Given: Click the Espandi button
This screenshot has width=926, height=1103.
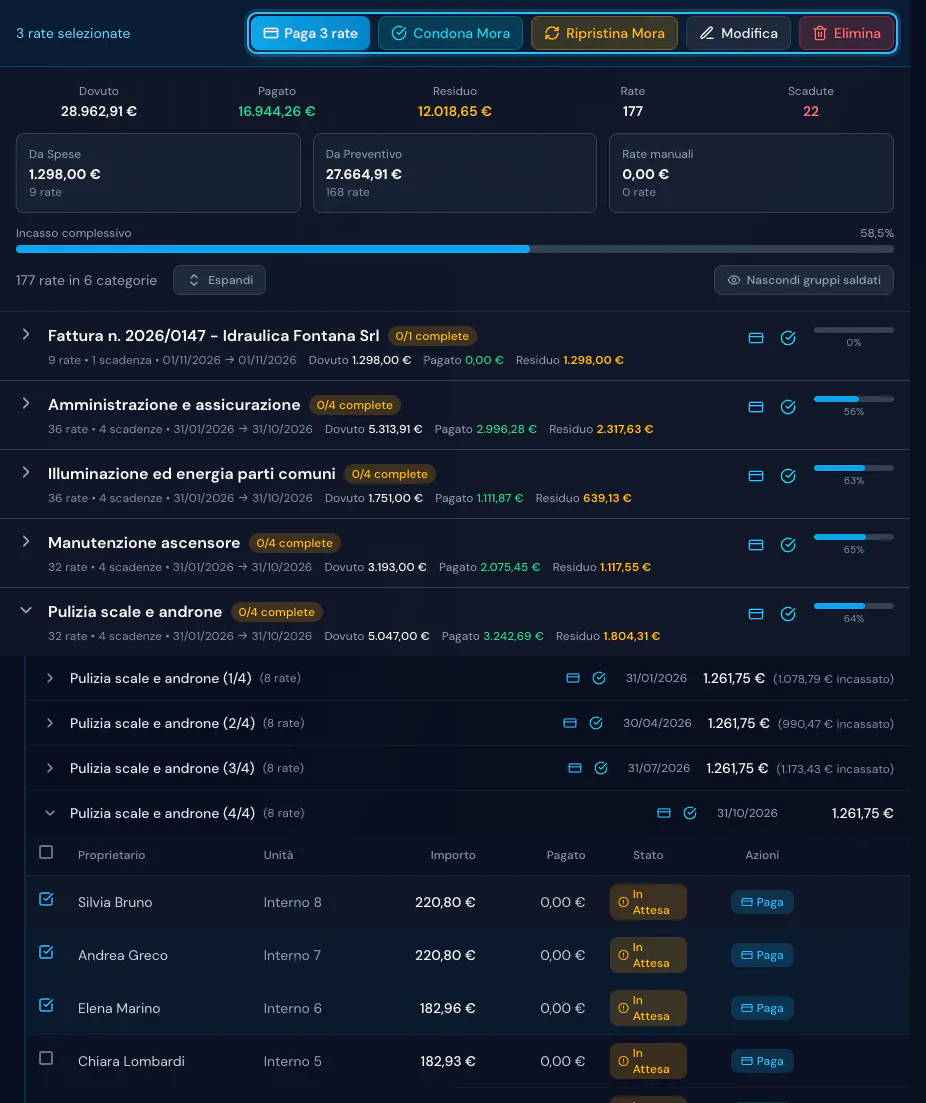Looking at the screenshot, I should pyautogui.click(x=220, y=280).
